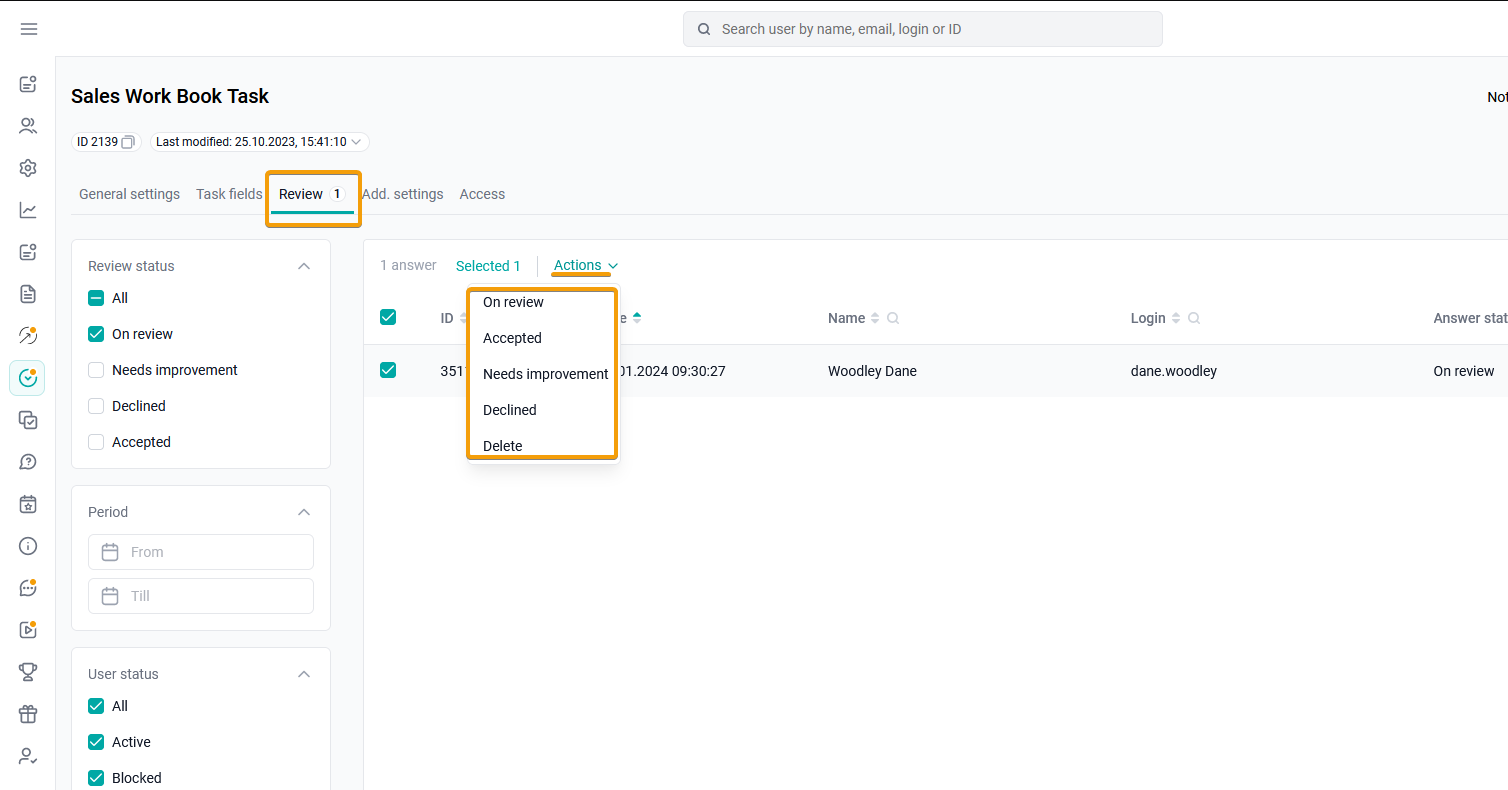Viewport: 1508px width, 790px height.
Task: Click the news icon directly below chart icon
Action: coord(28,252)
